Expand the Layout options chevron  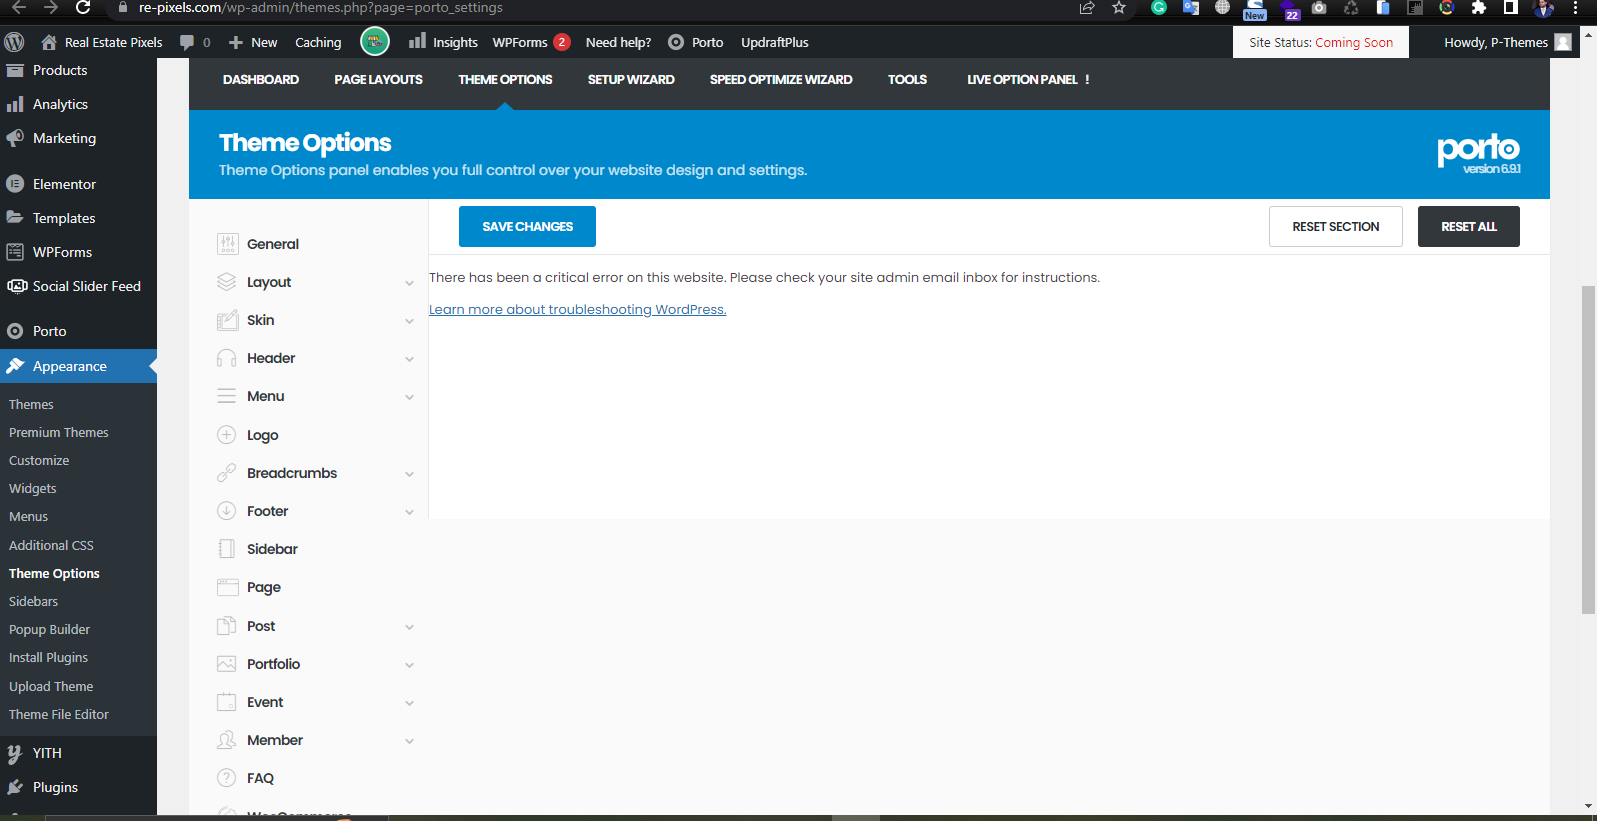point(409,283)
